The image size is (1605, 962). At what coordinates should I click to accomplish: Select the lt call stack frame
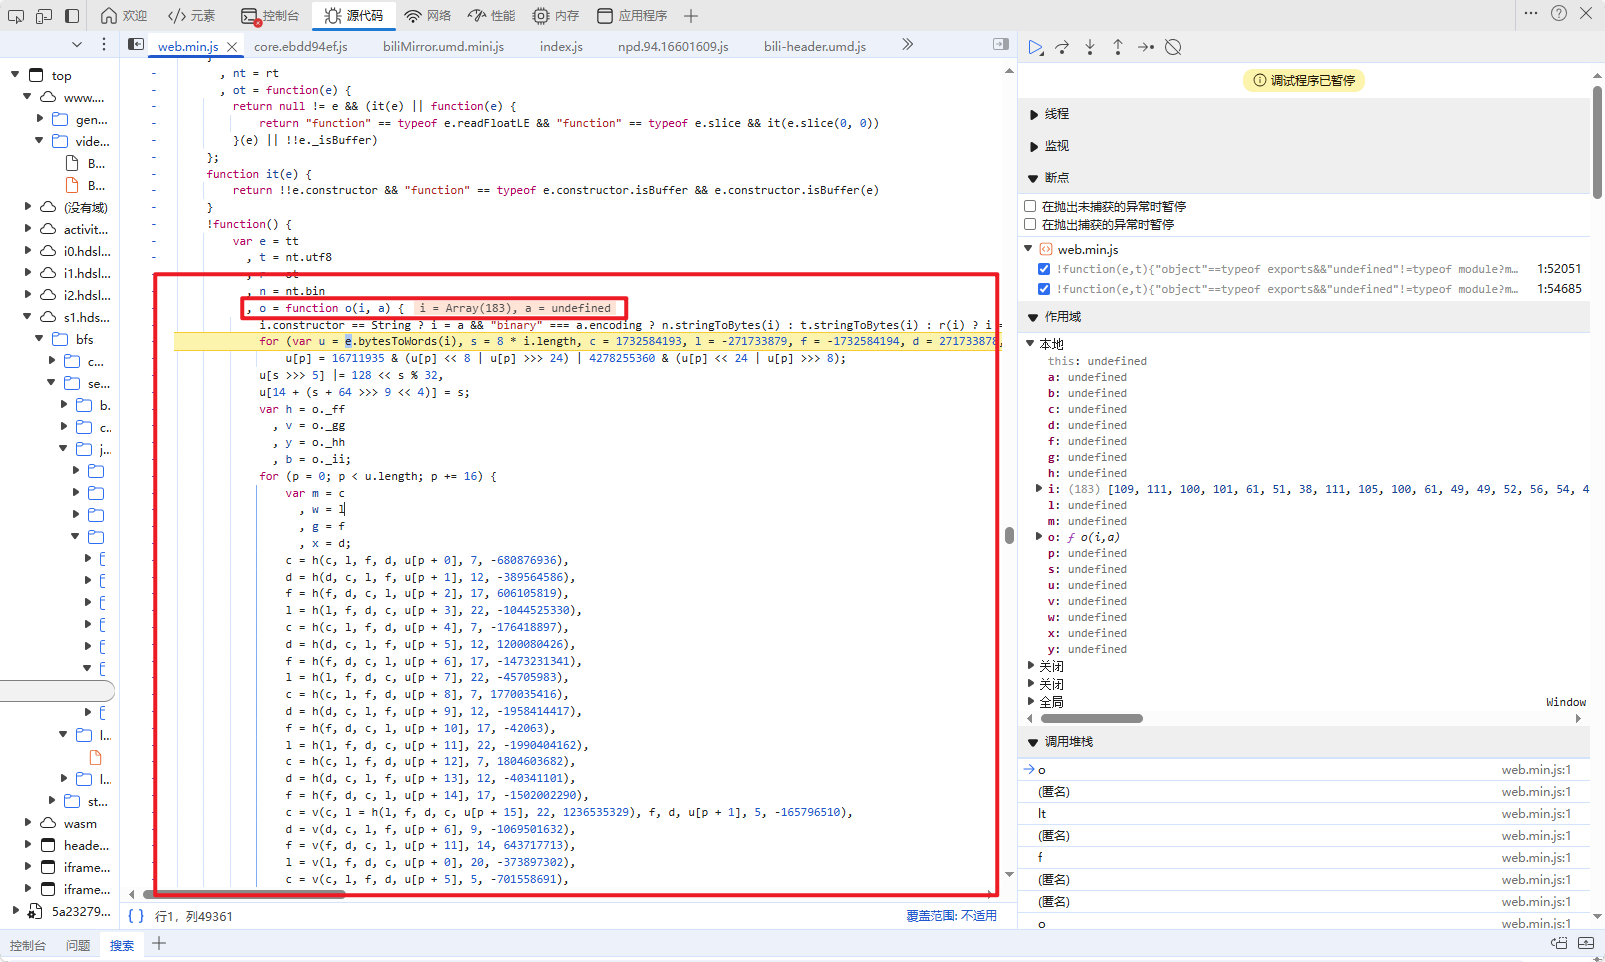pos(1305,814)
